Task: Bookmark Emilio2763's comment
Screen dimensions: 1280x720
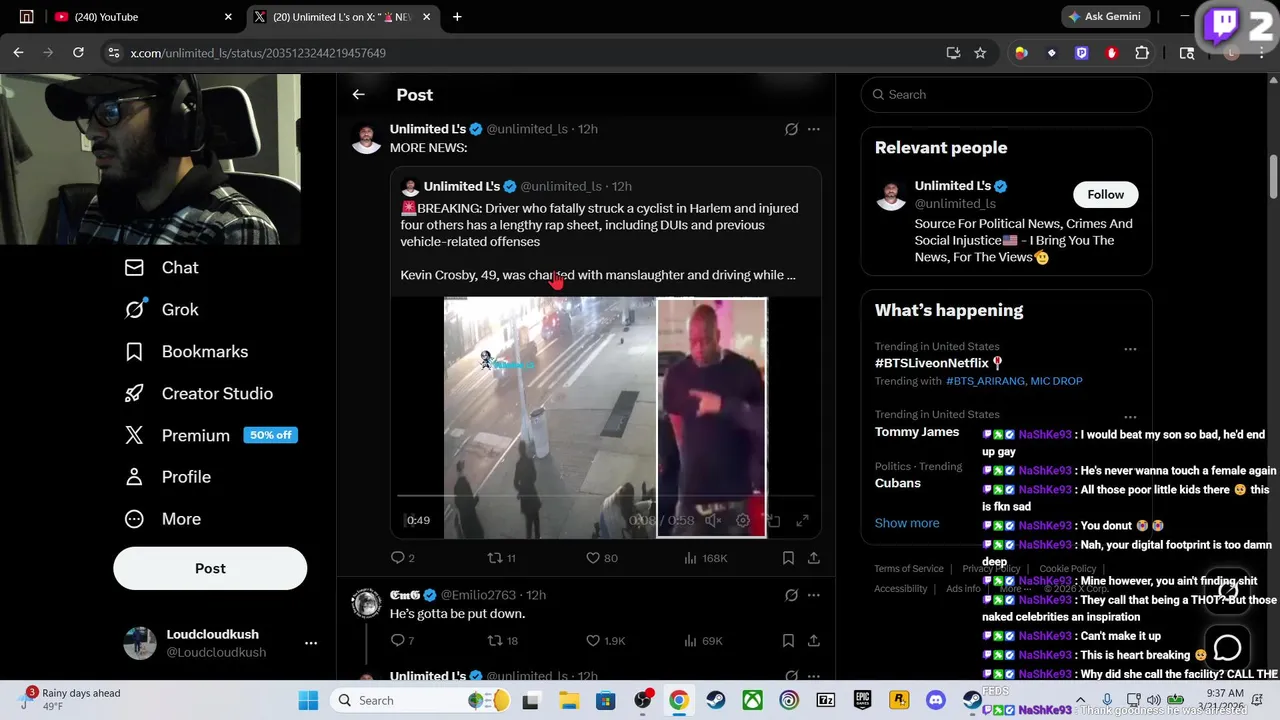Action: [x=788, y=640]
